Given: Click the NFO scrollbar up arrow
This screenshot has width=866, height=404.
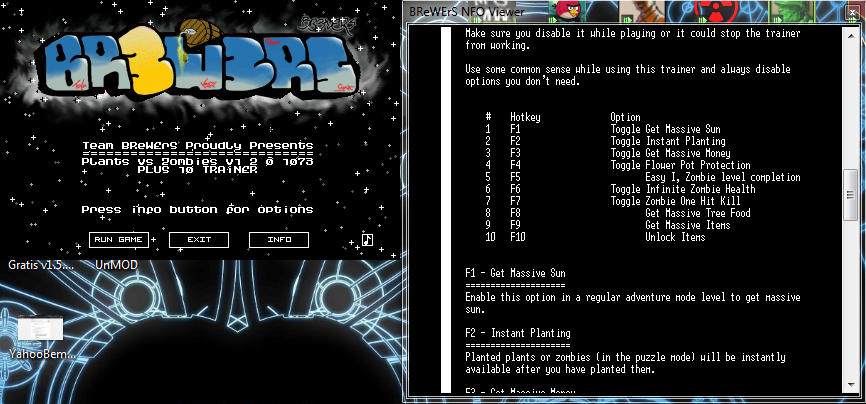Looking at the screenshot, I should click(x=850, y=34).
